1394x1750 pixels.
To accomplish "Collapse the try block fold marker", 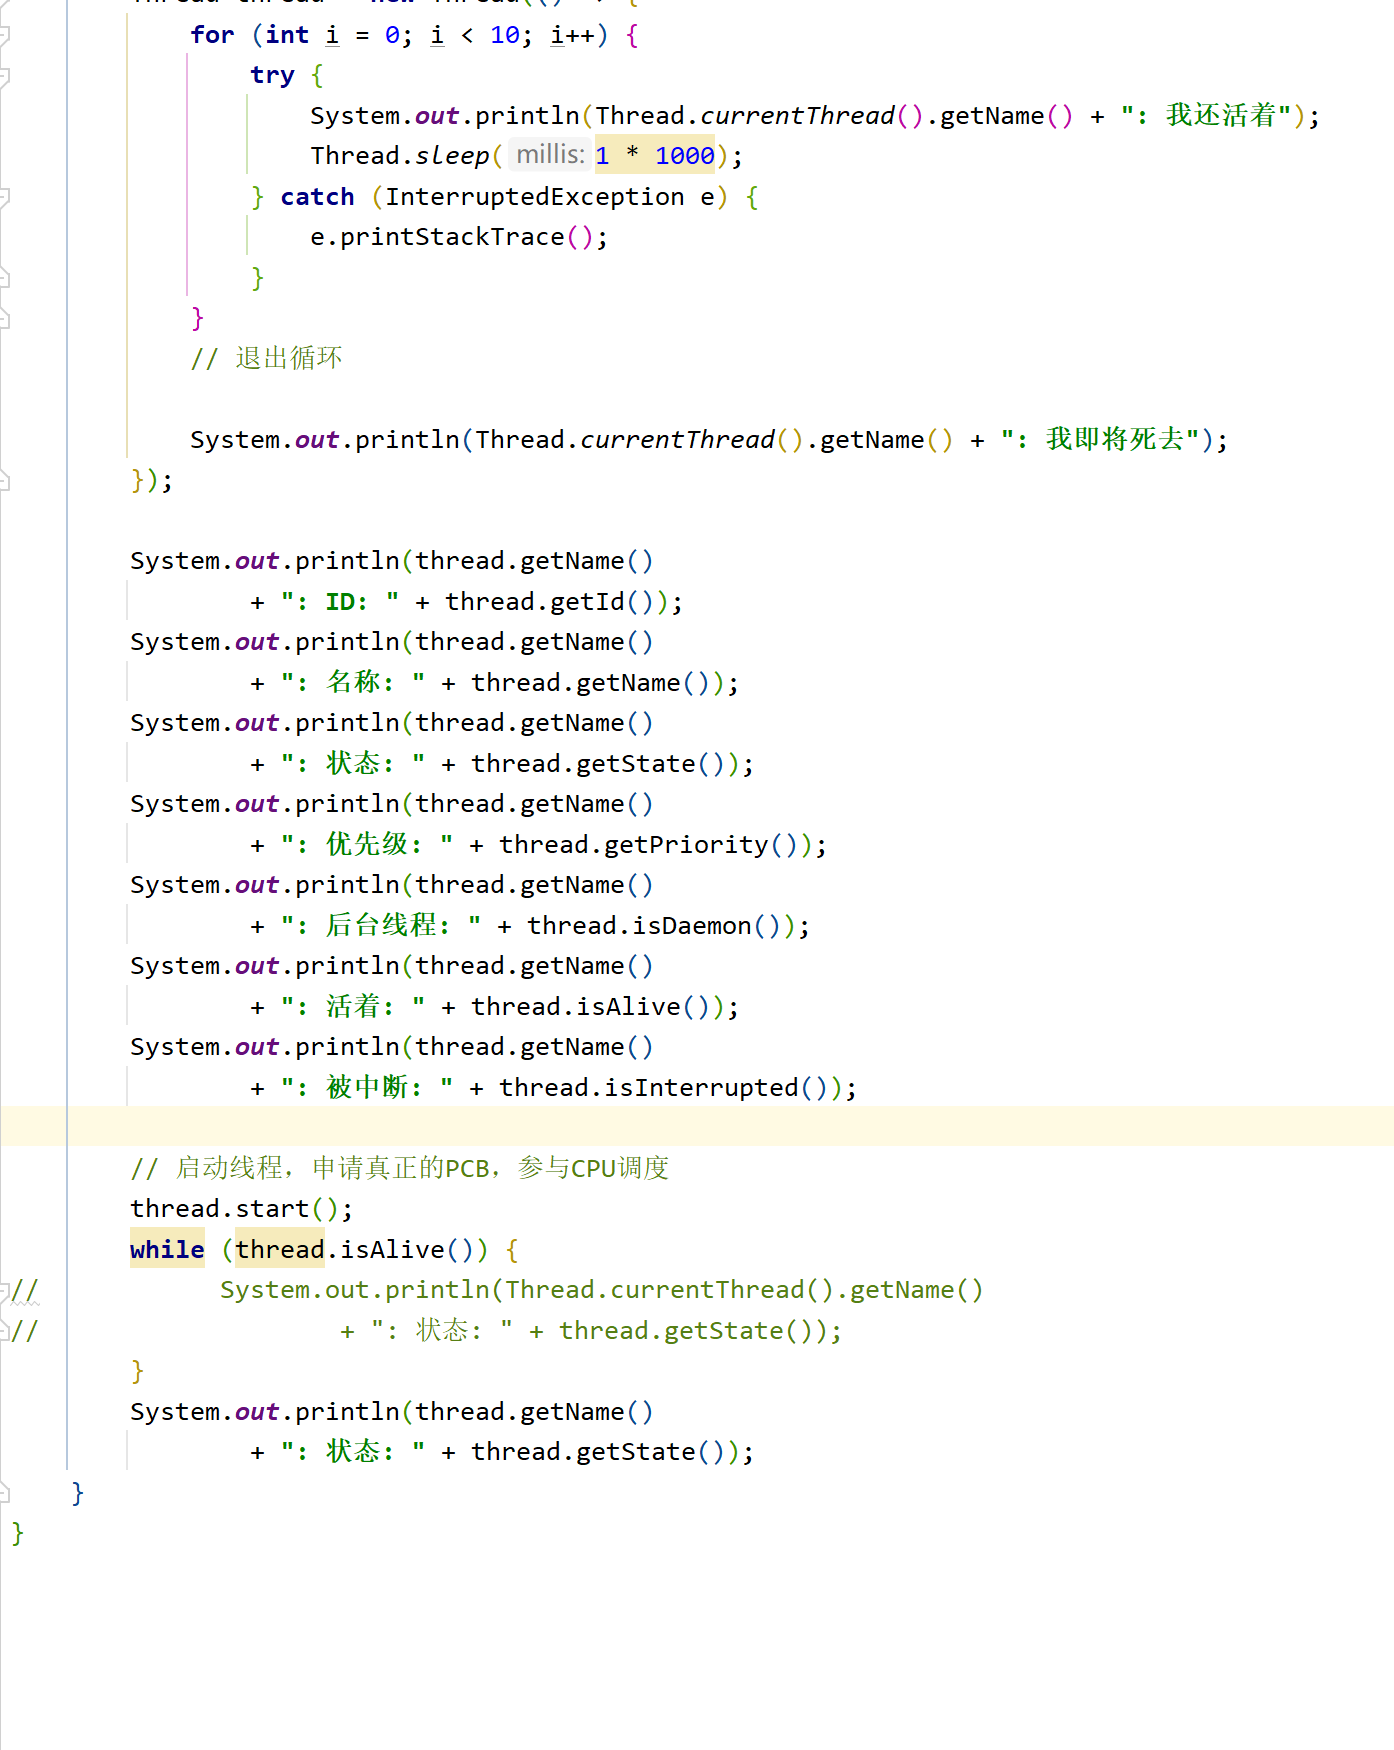I will point(4,77).
